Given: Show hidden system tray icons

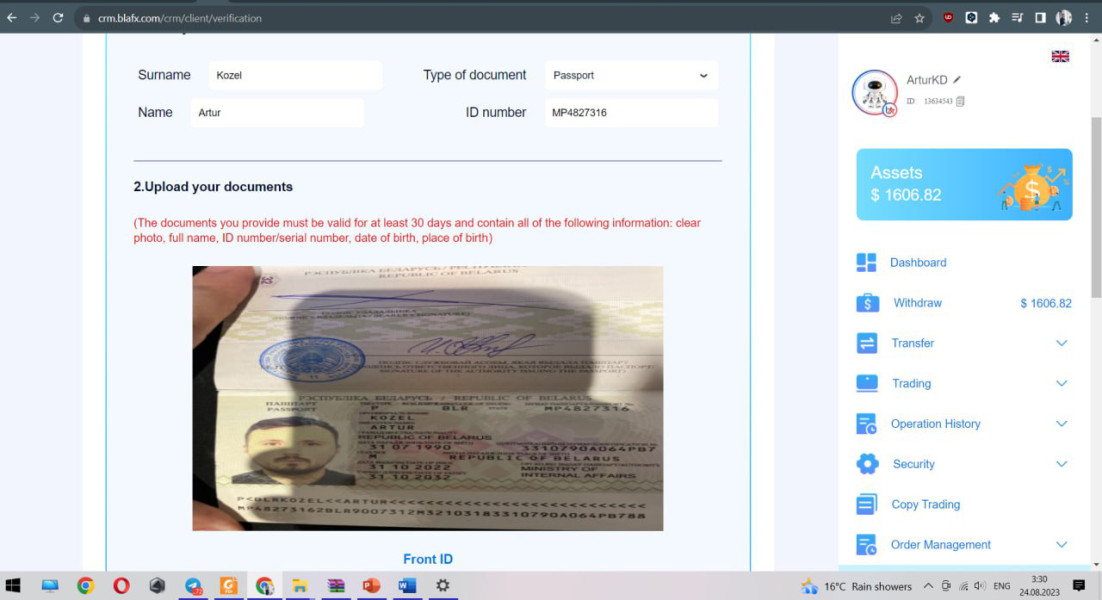Looking at the screenshot, I should [928, 586].
